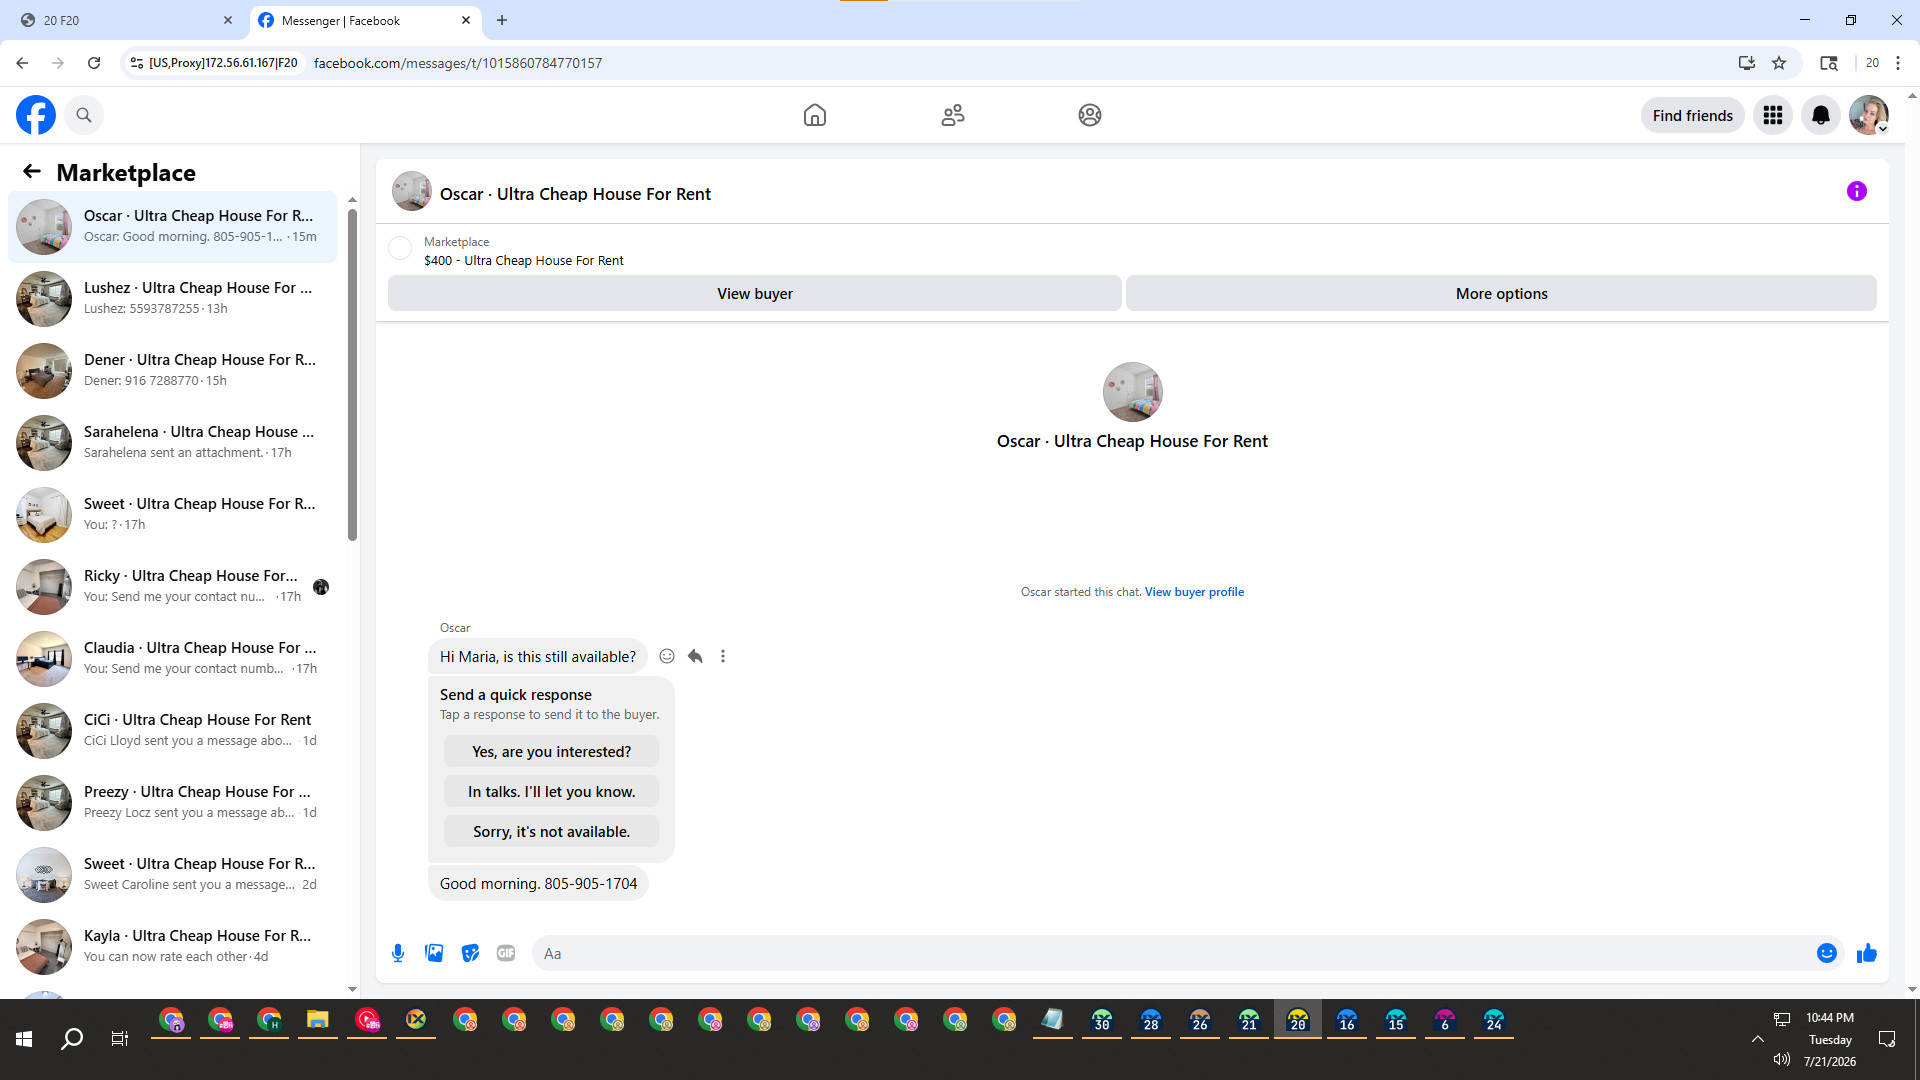Open the Kayla conversation
The image size is (1920, 1080).
(173, 947)
